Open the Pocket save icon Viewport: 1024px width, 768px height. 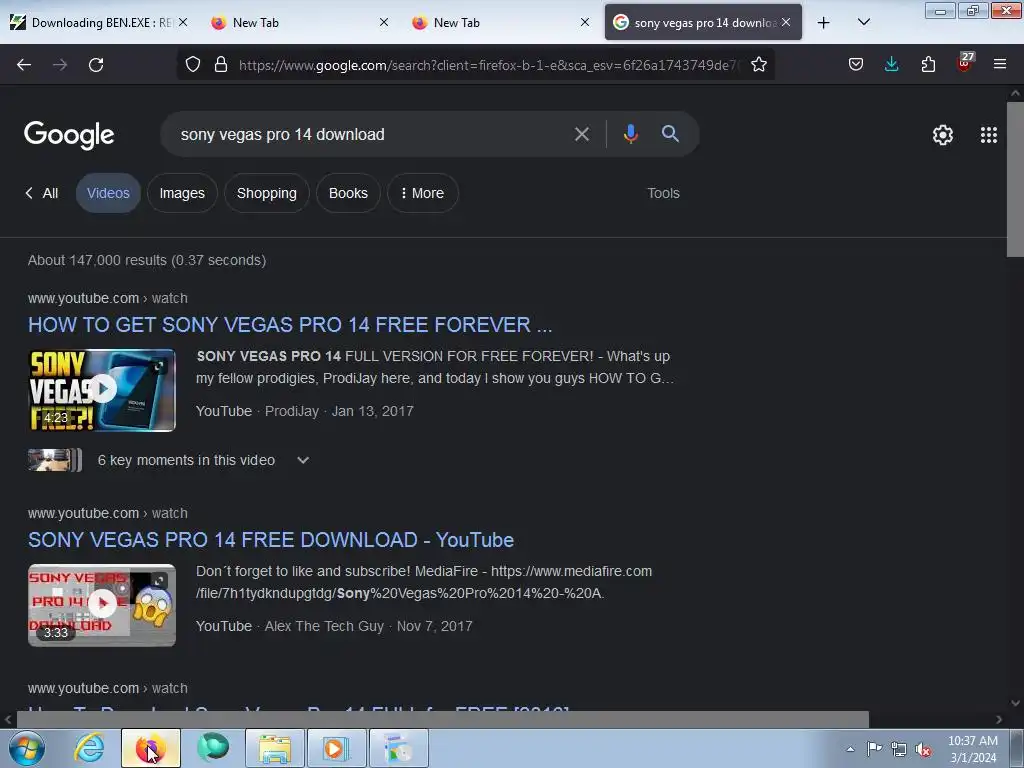pos(856,65)
